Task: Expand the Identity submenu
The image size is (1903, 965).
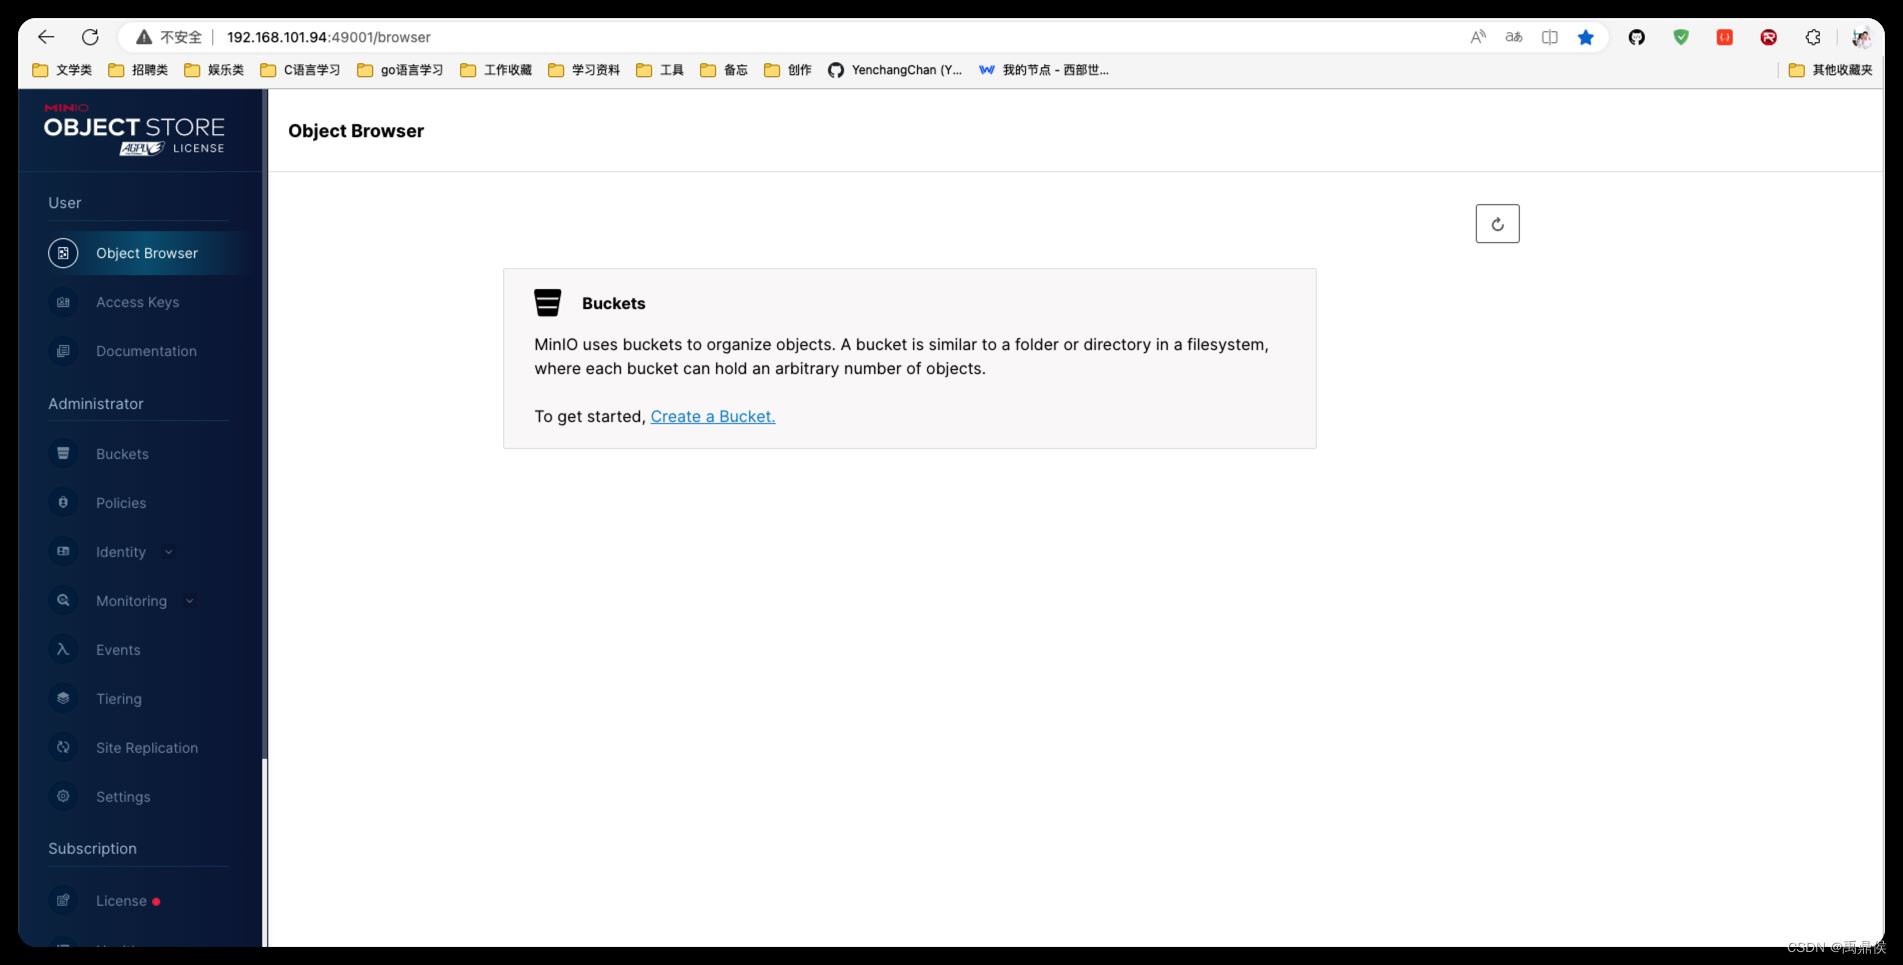Action: pos(168,551)
